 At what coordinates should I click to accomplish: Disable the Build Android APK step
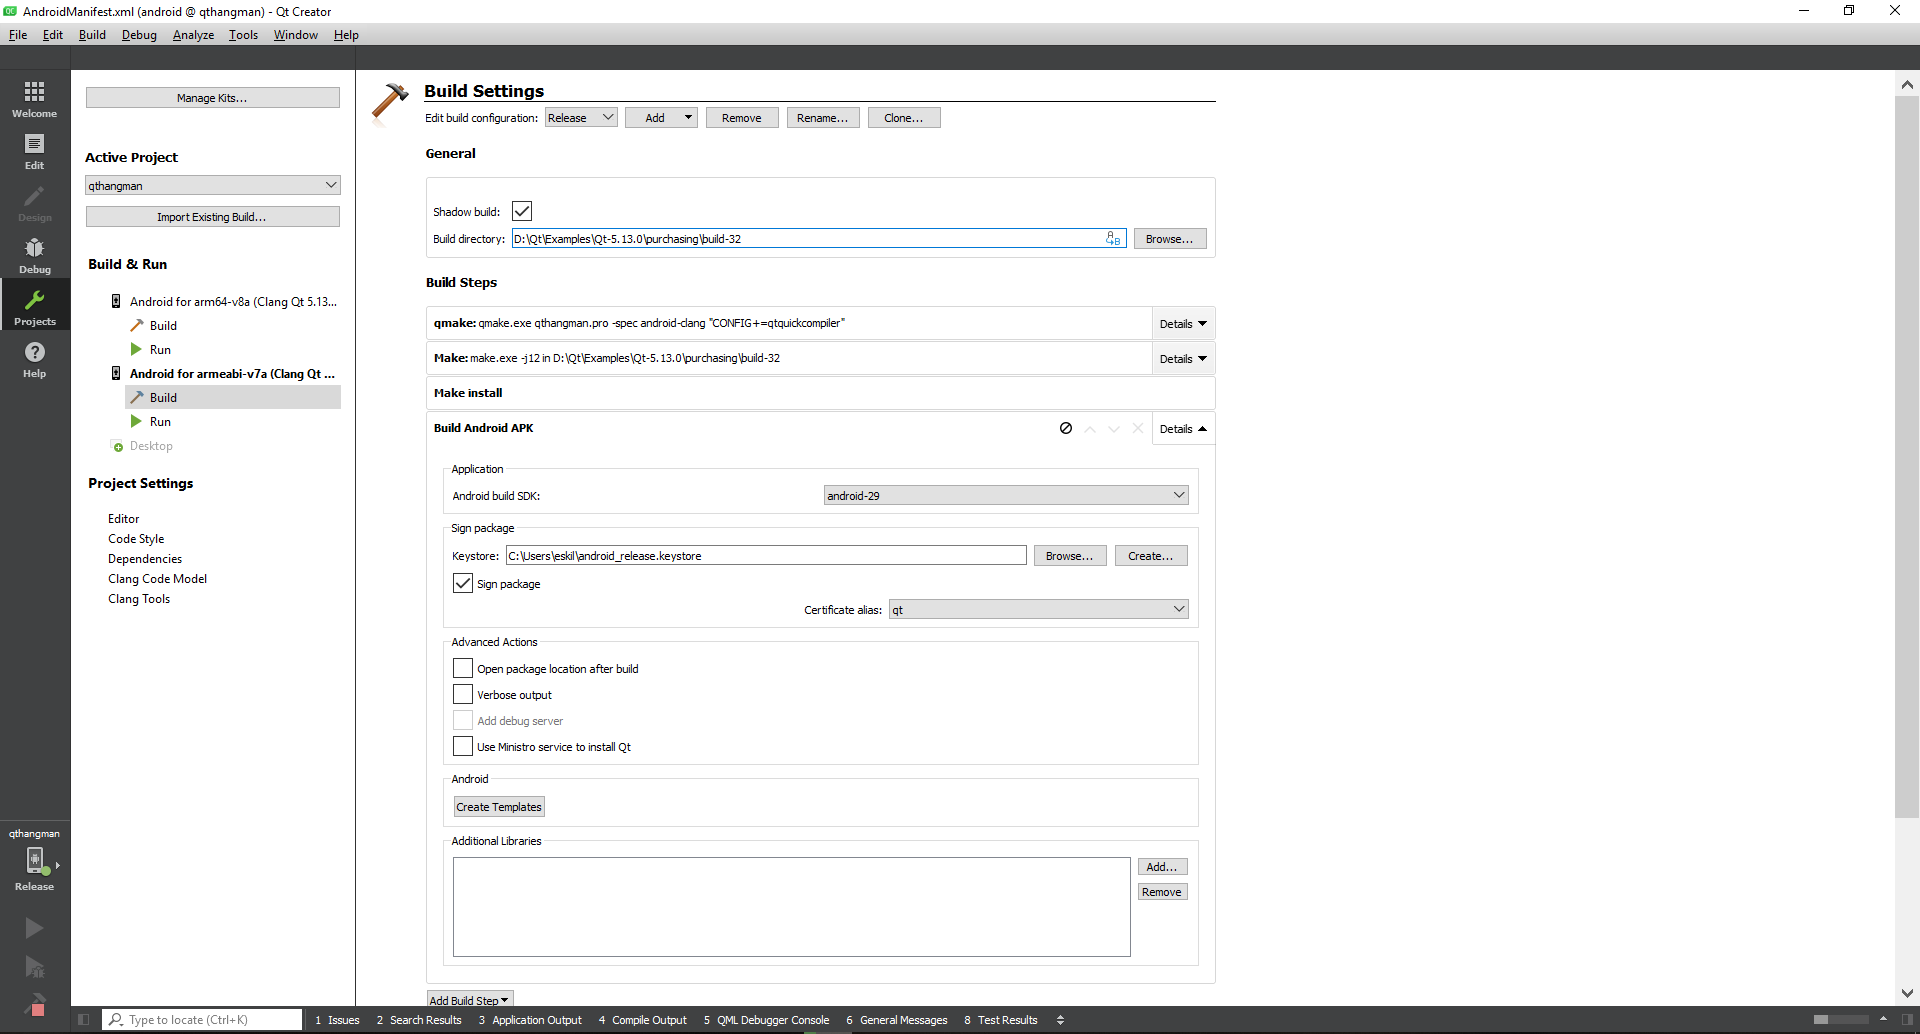click(1066, 428)
